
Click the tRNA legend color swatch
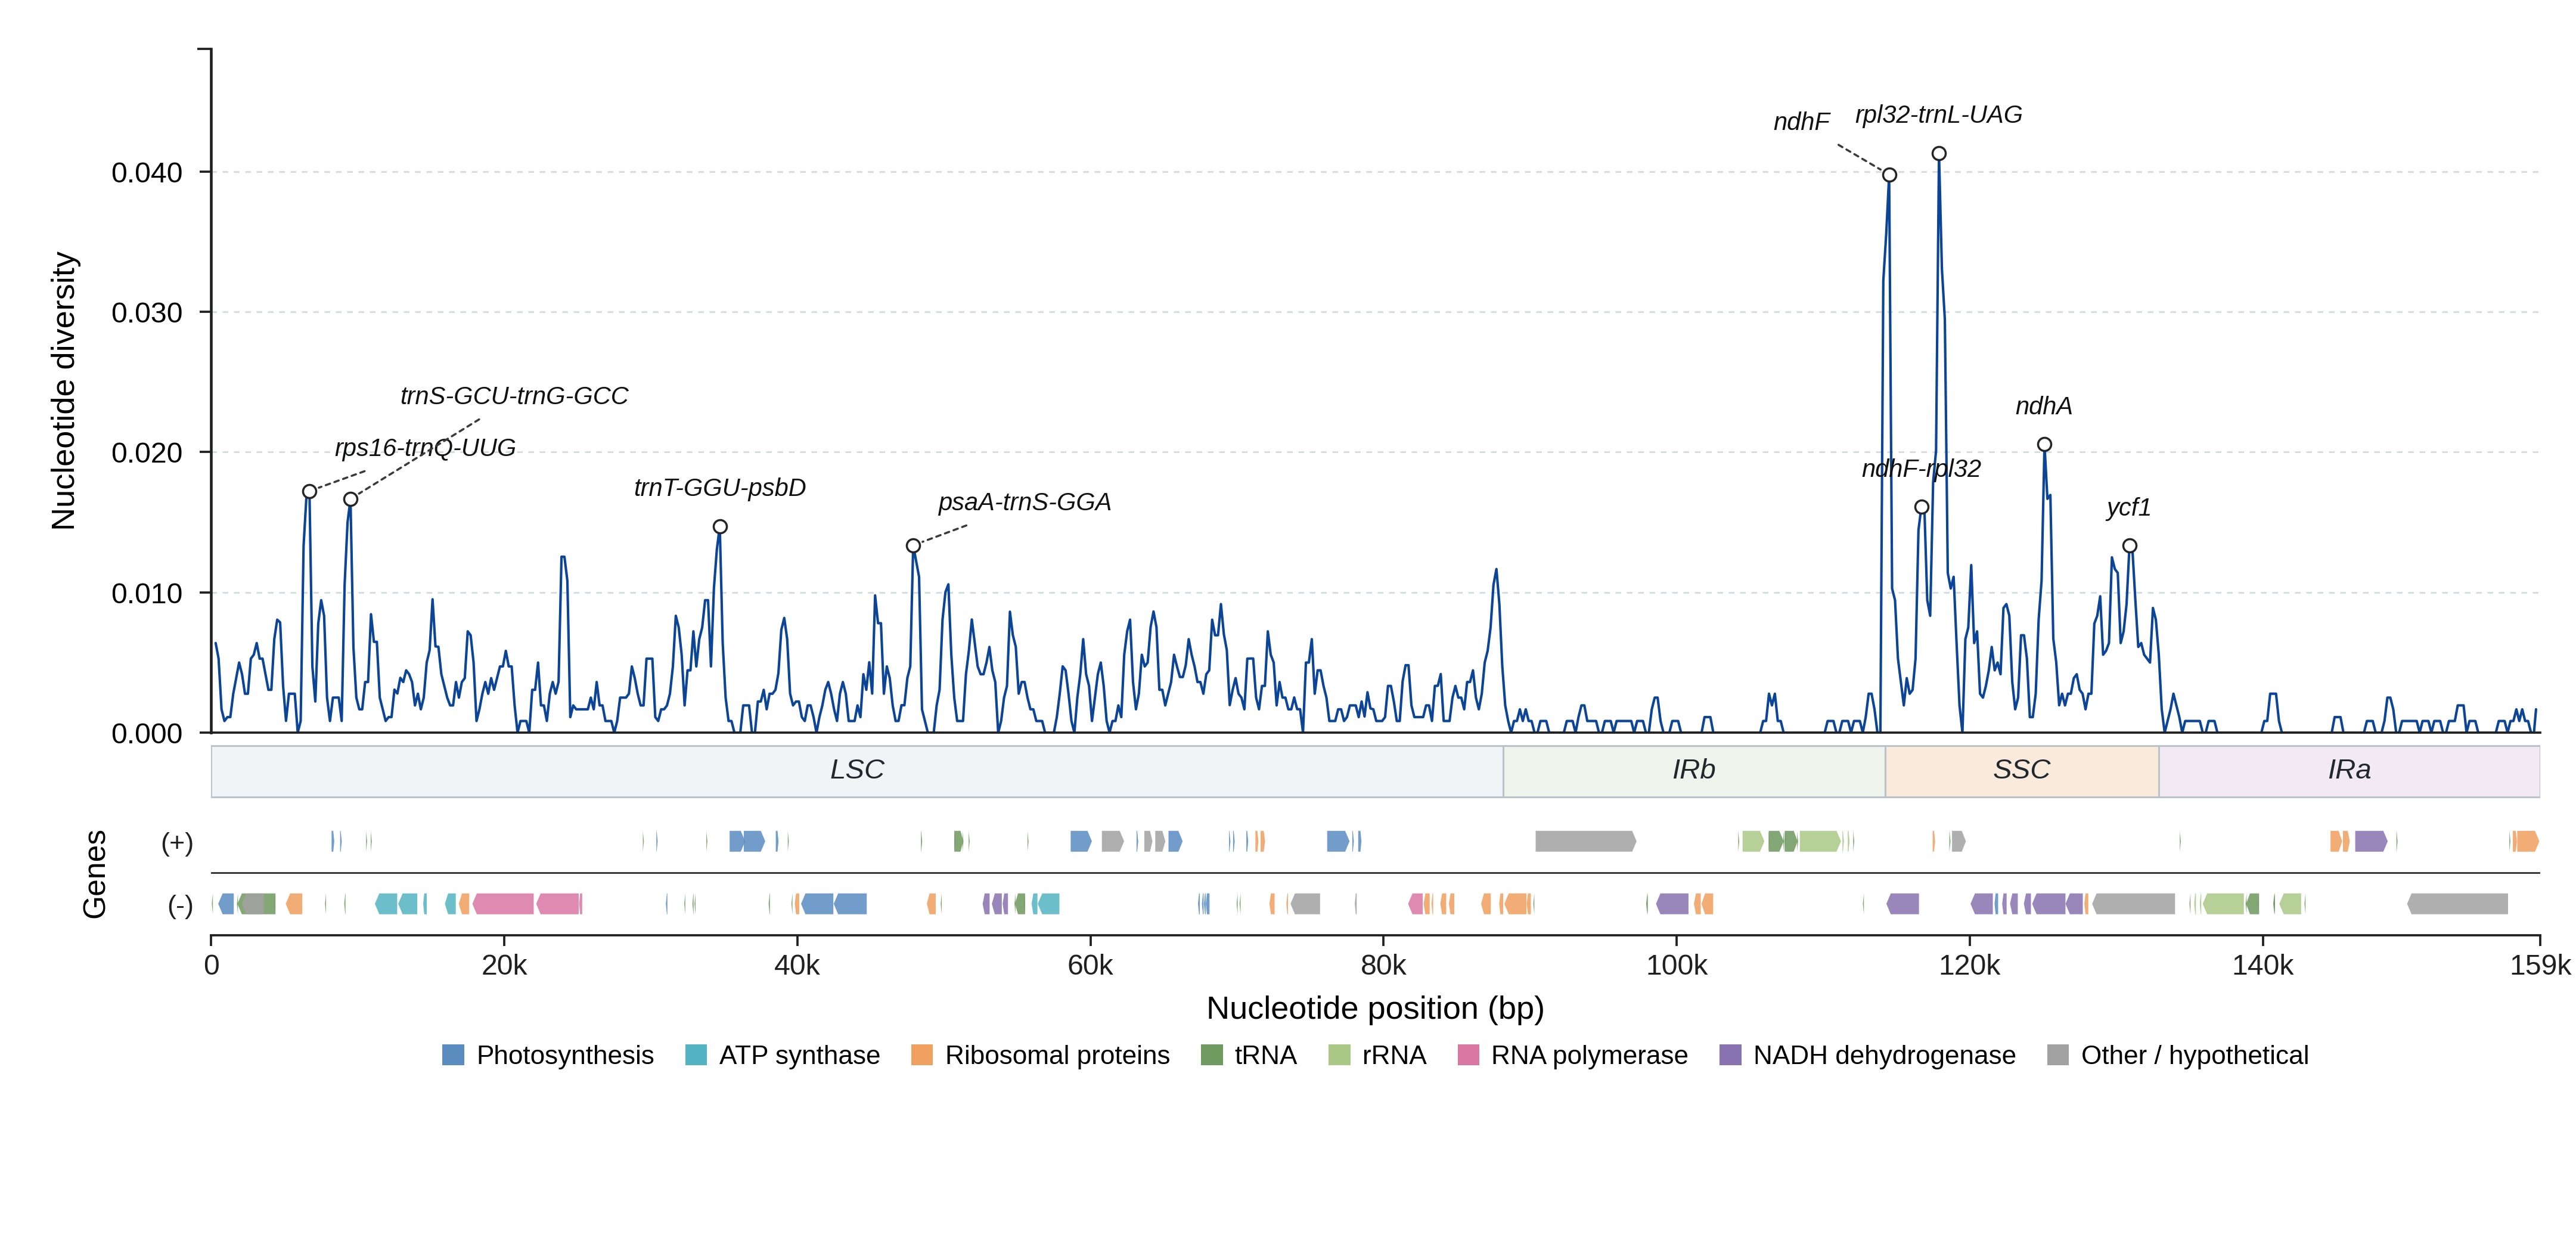(x=1211, y=1055)
